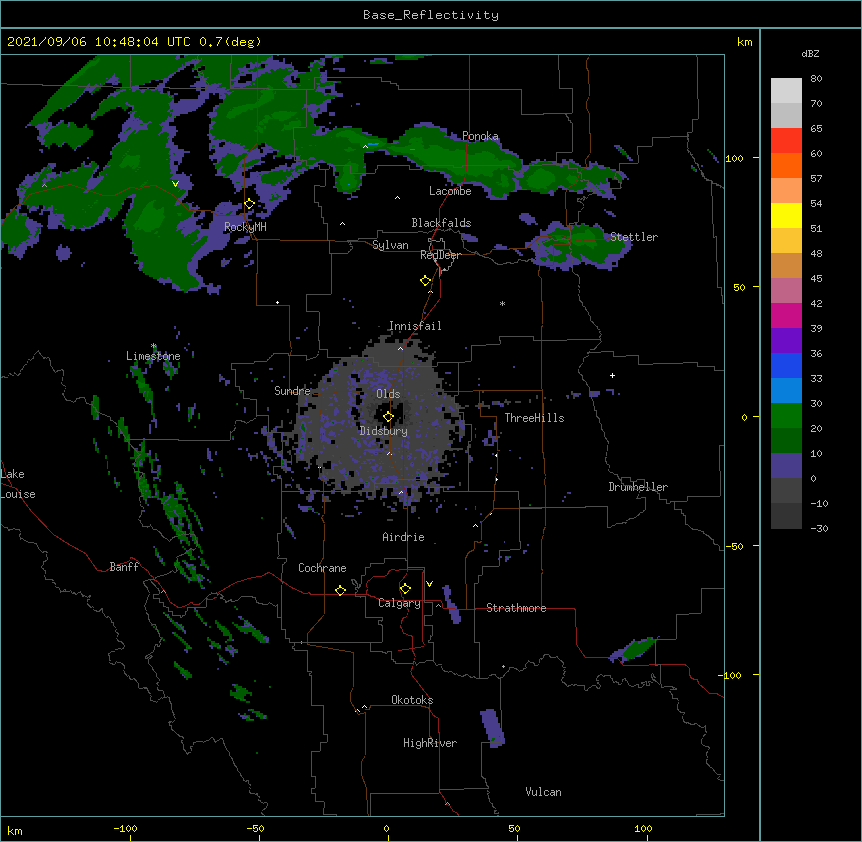Click the Cochrane city label
862x842 pixels.
[322, 568]
